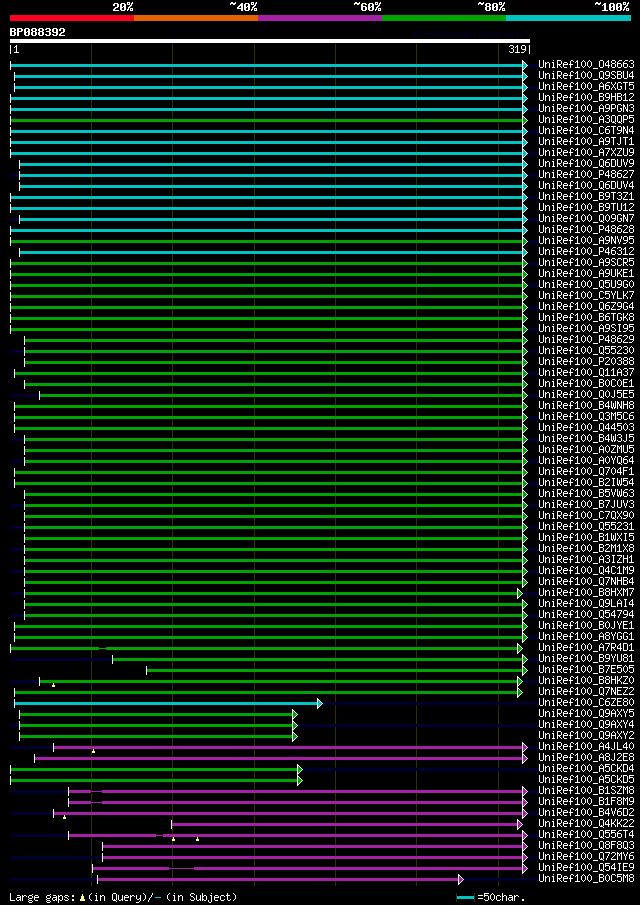
Task: Select the UniRef100_C7QX90 label
Action: tap(586, 515)
